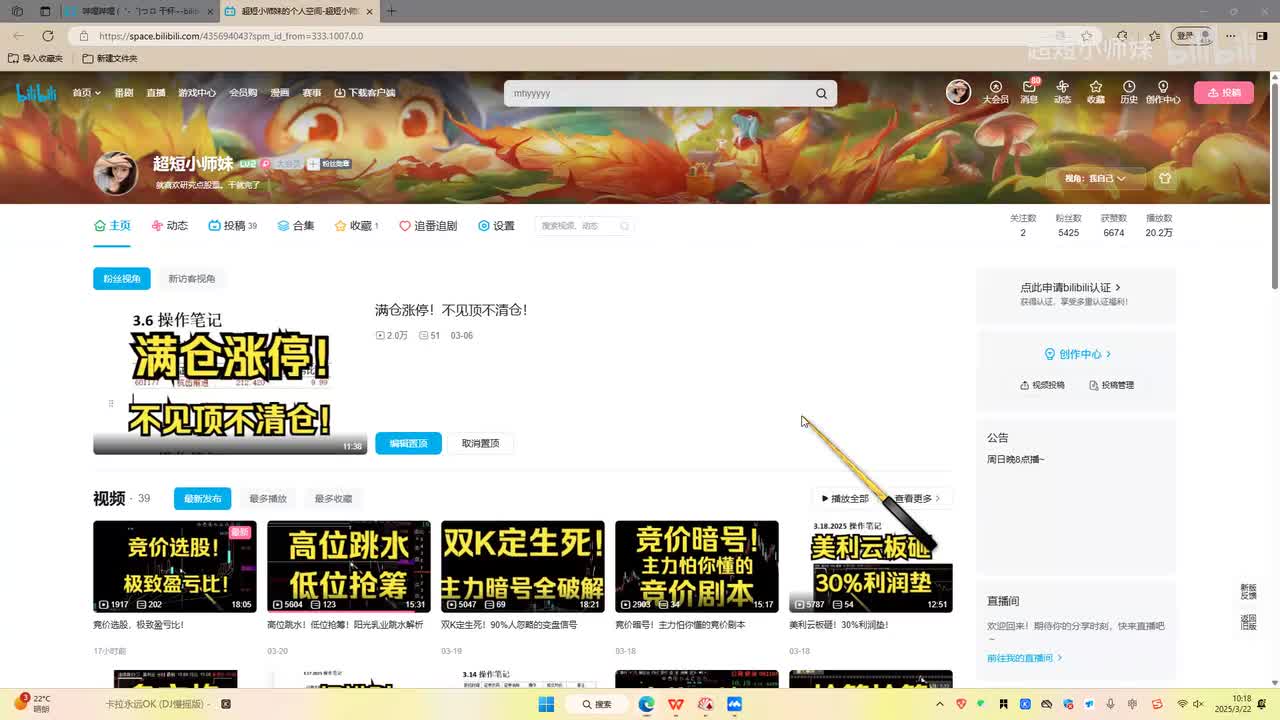
Task: Click the weather widget in the taskbar
Action: (32, 703)
